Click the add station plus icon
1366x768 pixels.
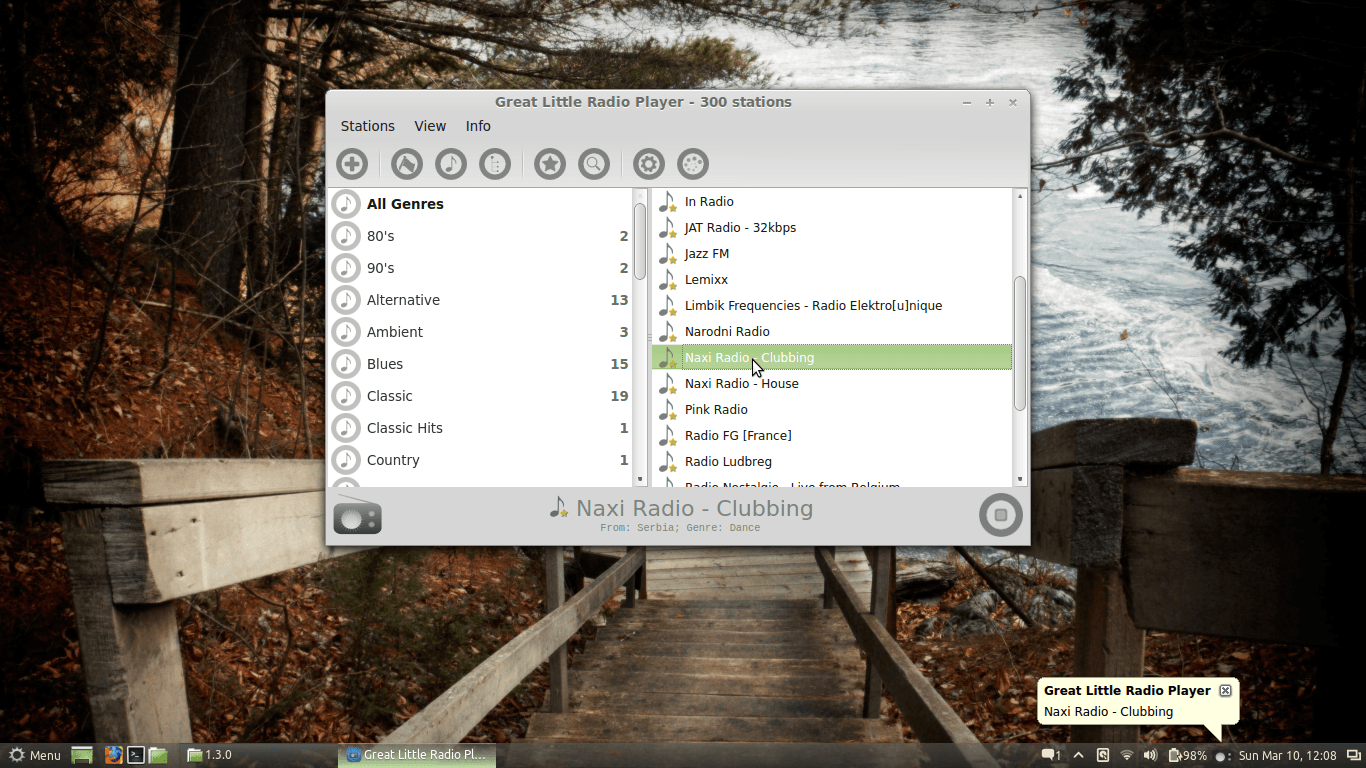351,164
